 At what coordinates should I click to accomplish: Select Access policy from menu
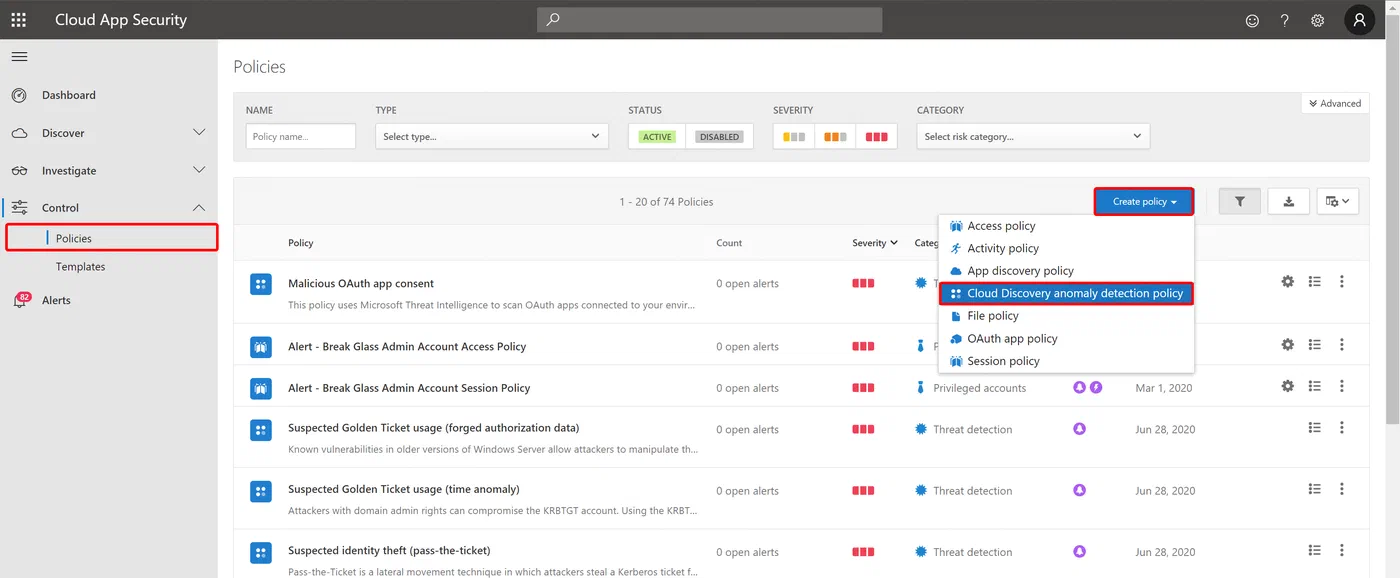coord(1066,226)
